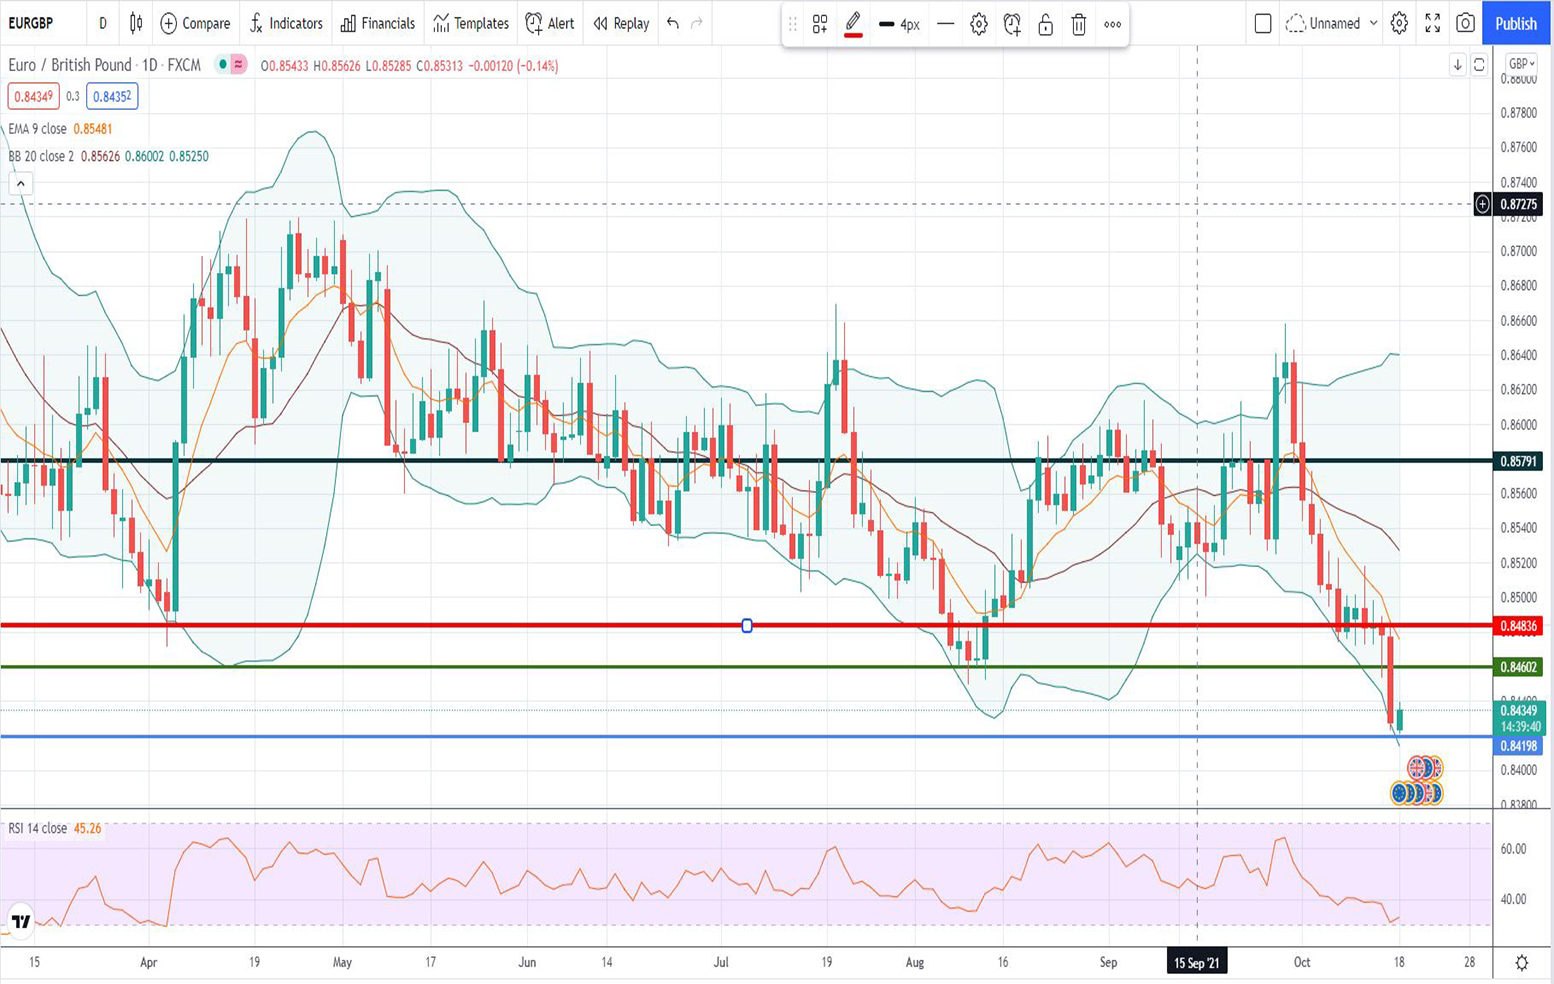Click the EURGBP symbol search field
Image resolution: width=1554 pixels, height=984 pixels.
[x=31, y=23]
